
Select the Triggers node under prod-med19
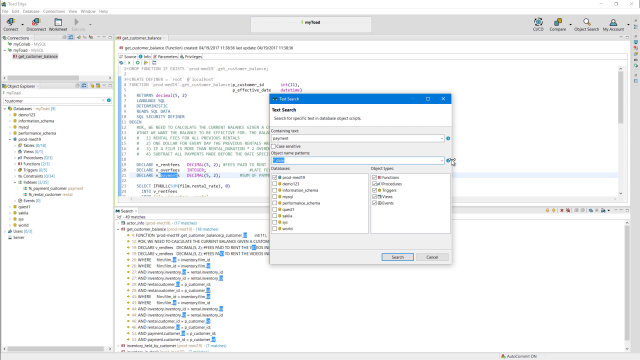pos(32,170)
